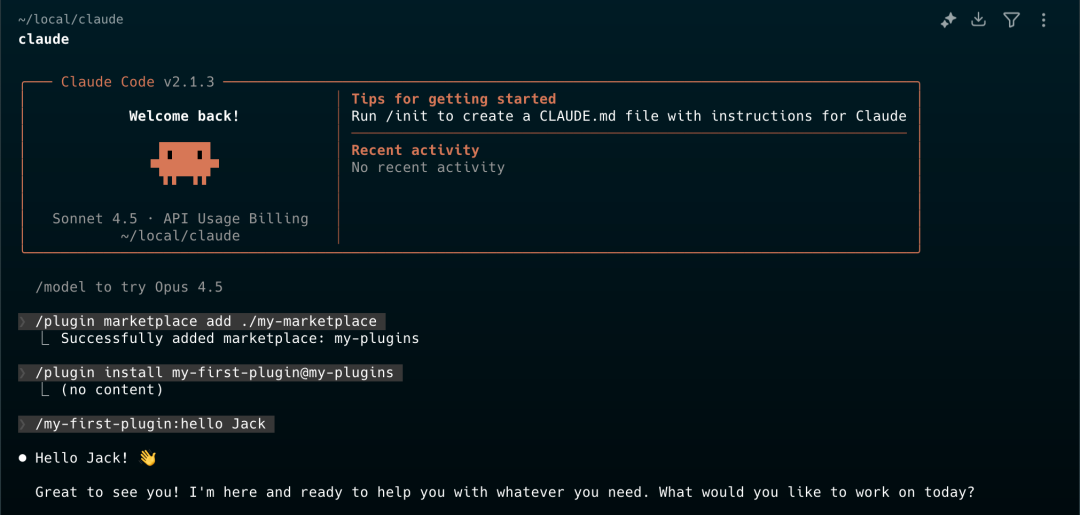Image resolution: width=1080 pixels, height=515 pixels.
Task: Click the waving hand emoji
Action: click(x=147, y=458)
